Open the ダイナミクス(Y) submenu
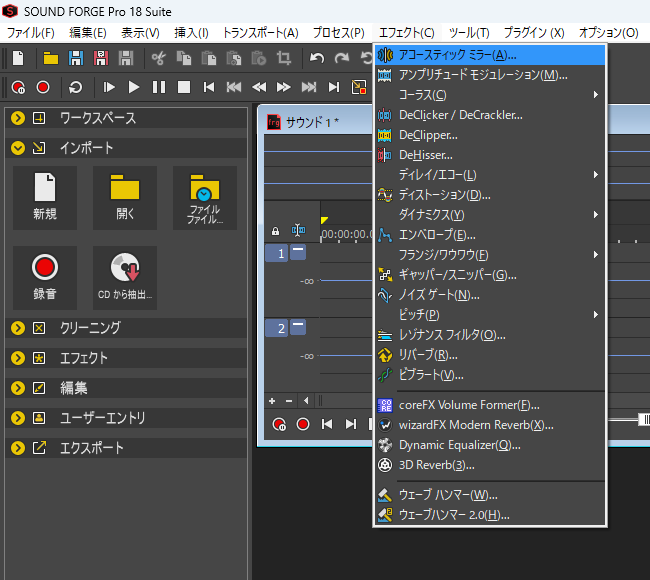 (490, 215)
